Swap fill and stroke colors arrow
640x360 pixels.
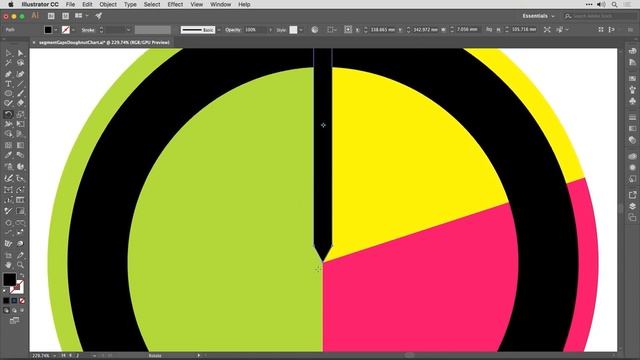pyautogui.click(x=21, y=276)
